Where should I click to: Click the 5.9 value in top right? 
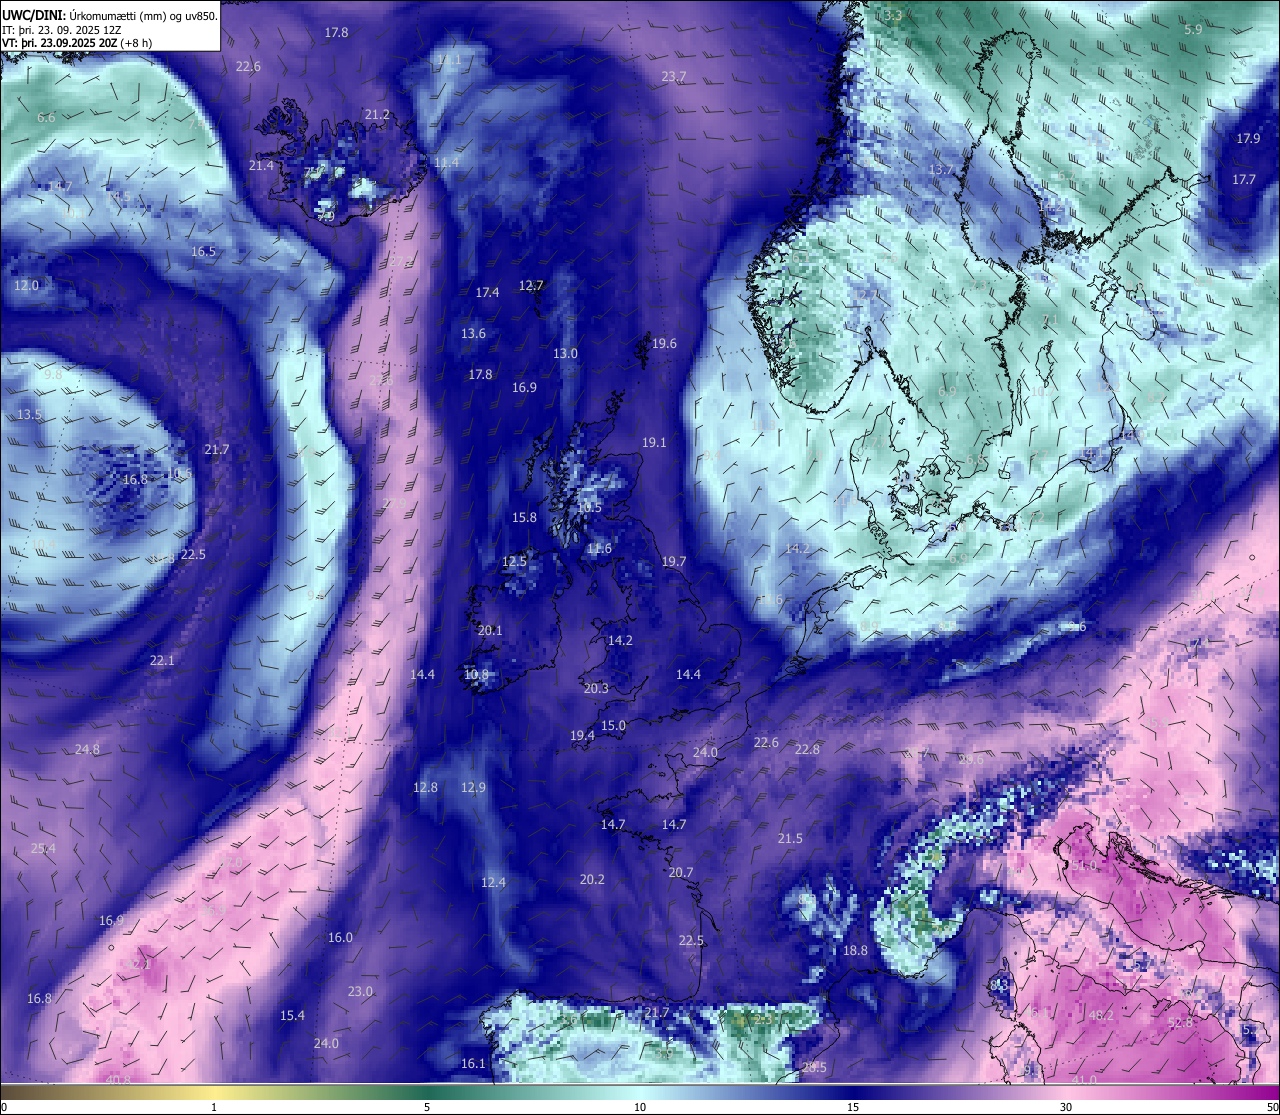coord(1193,30)
